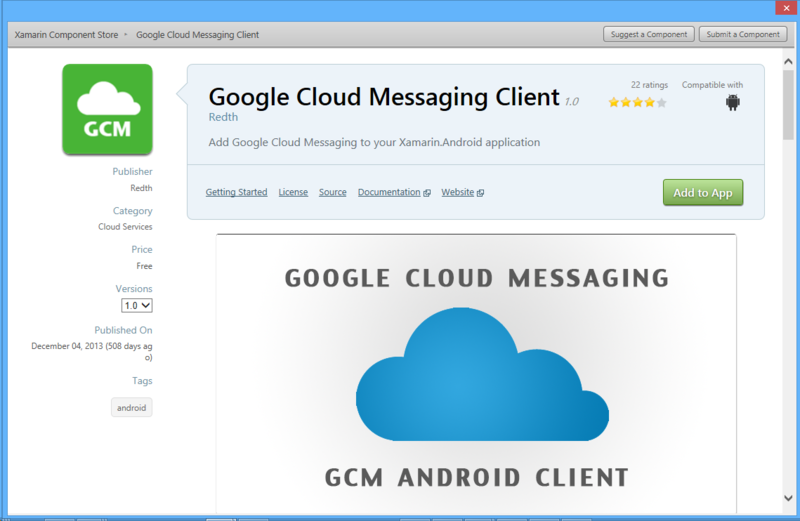Click the Compatible with label
The width and height of the screenshot is (800, 521).
[x=712, y=85]
